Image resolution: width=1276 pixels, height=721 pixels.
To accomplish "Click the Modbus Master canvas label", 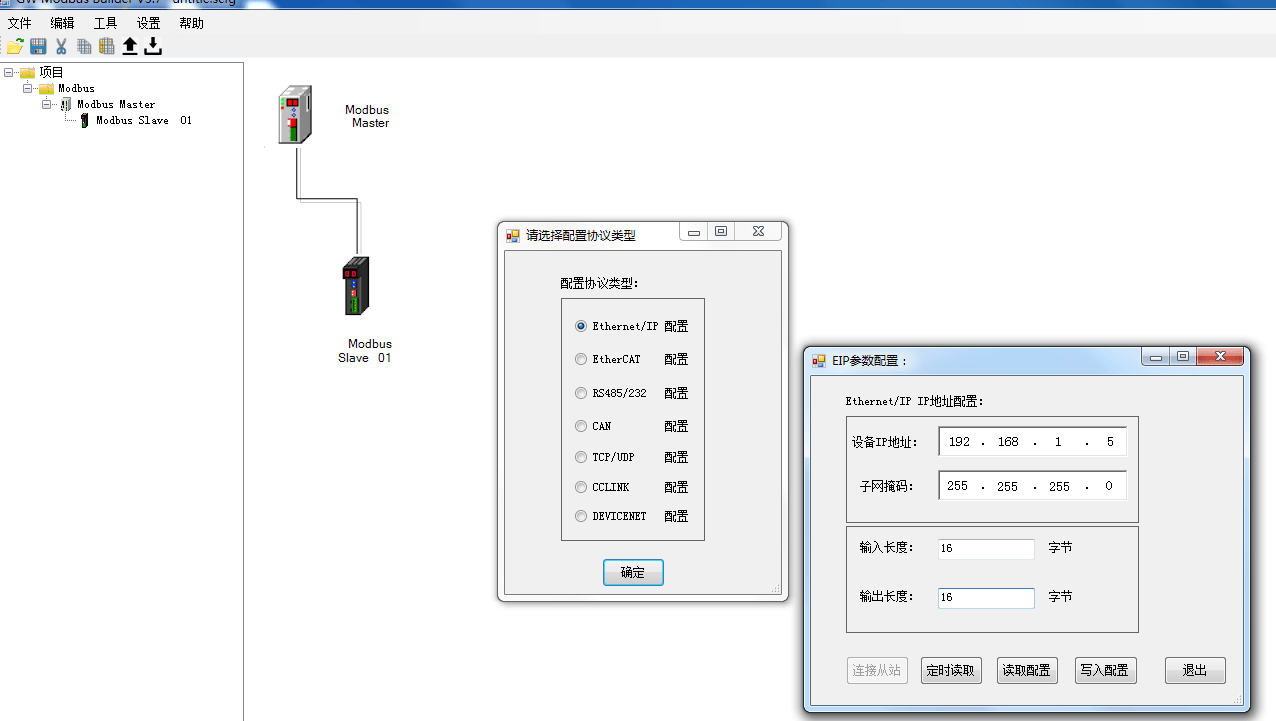I will tap(367, 116).
